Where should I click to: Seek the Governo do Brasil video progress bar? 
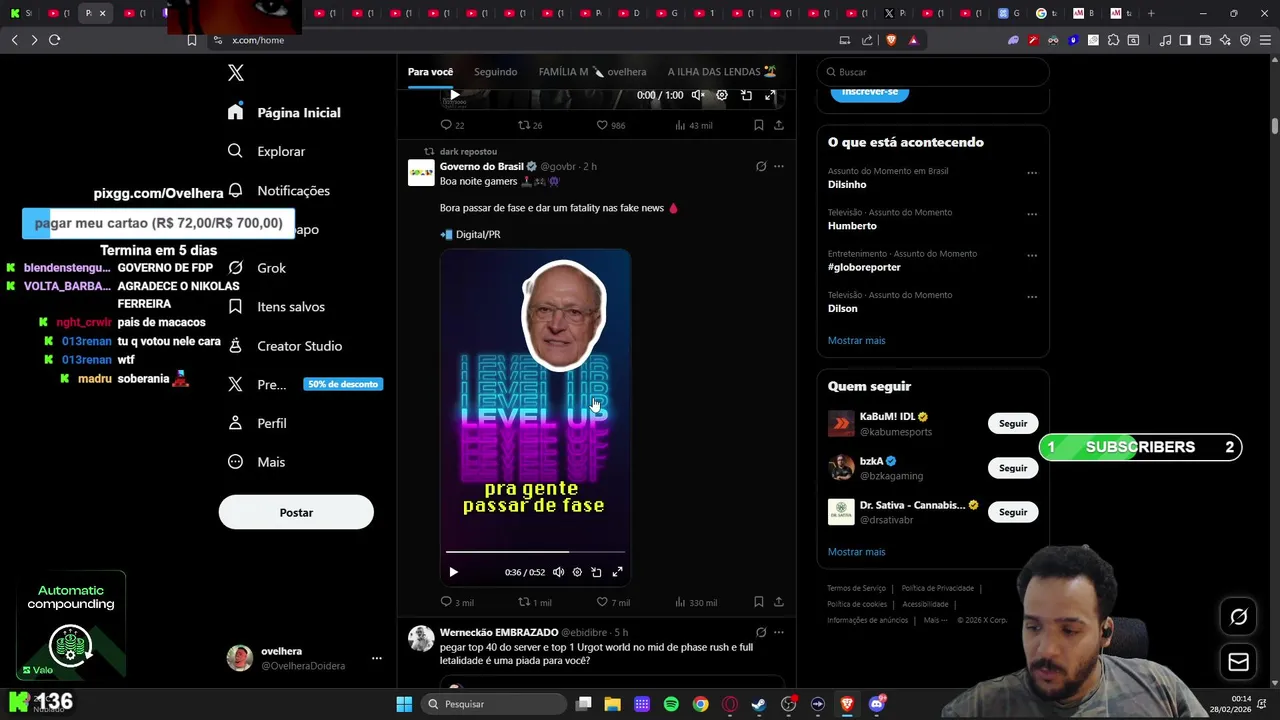coord(535,551)
